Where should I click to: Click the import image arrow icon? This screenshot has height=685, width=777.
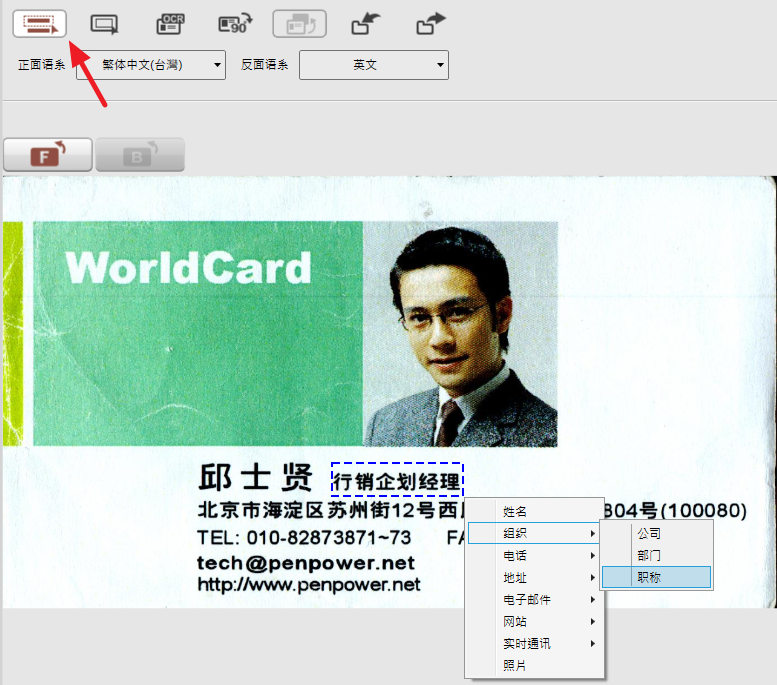click(365, 22)
